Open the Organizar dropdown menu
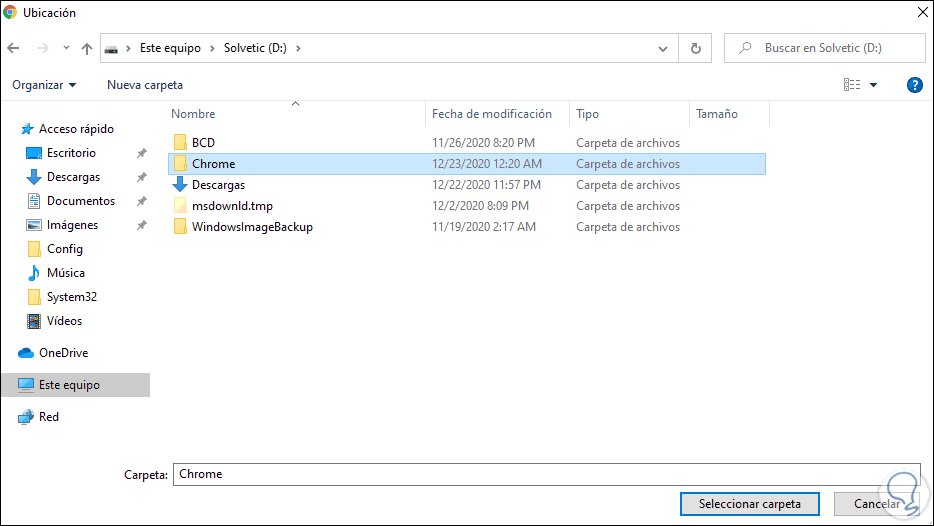934x526 pixels. click(45, 85)
